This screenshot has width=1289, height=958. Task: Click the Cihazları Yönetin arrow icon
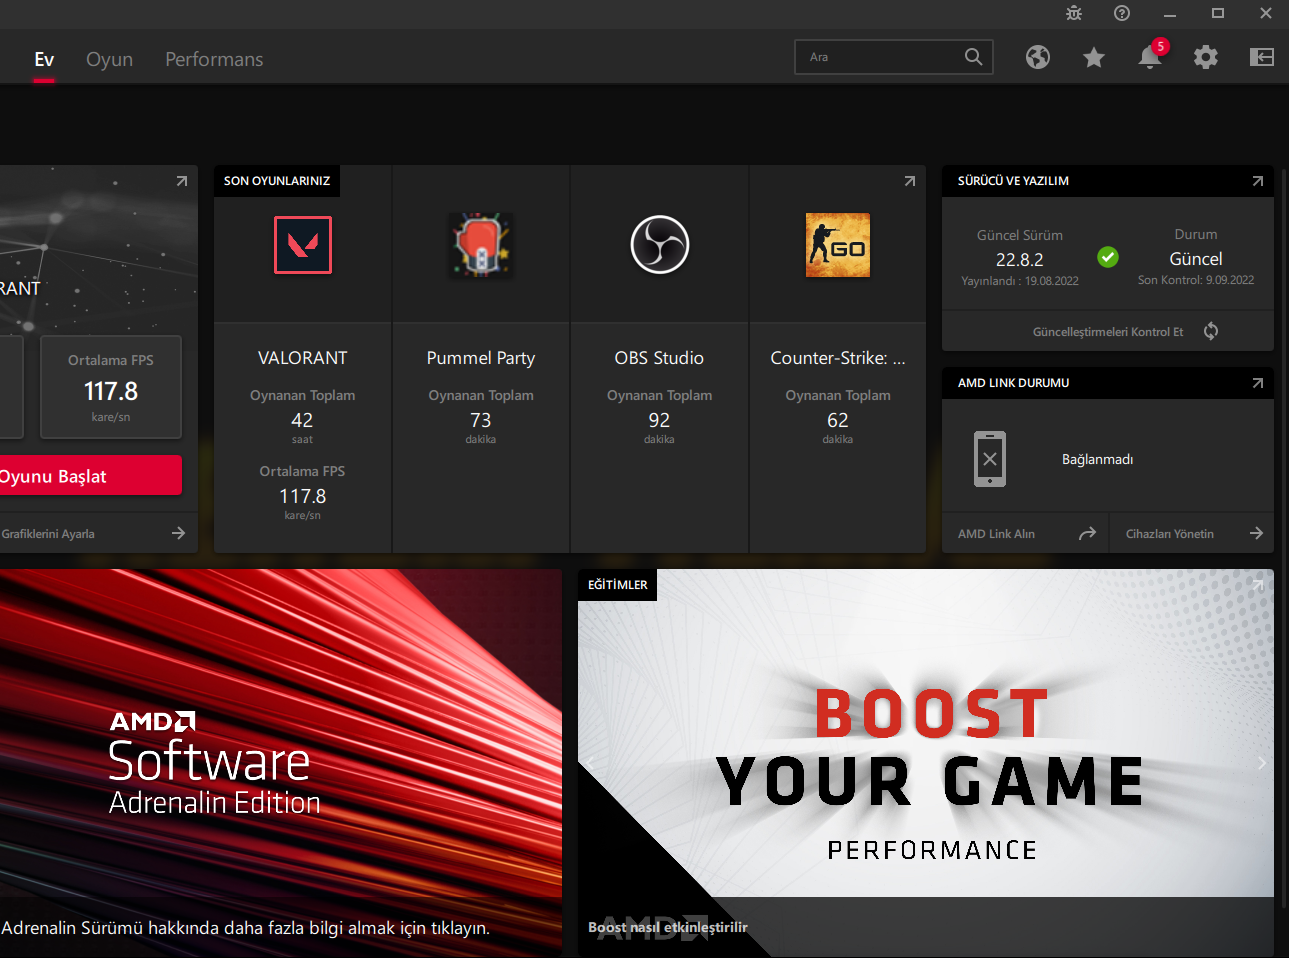tap(1256, 534)
